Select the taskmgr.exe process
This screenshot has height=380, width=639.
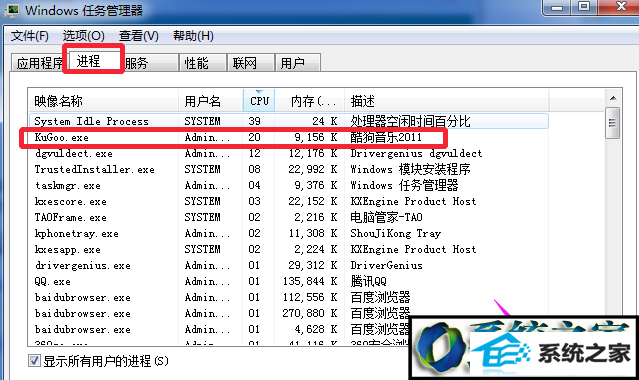289,186
